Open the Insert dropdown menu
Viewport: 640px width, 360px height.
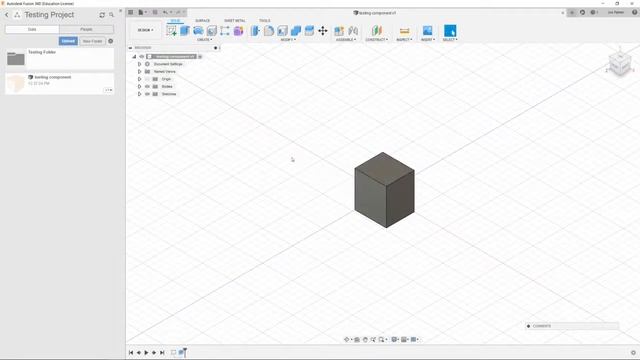pyautogui.click(x=428, y=40)
